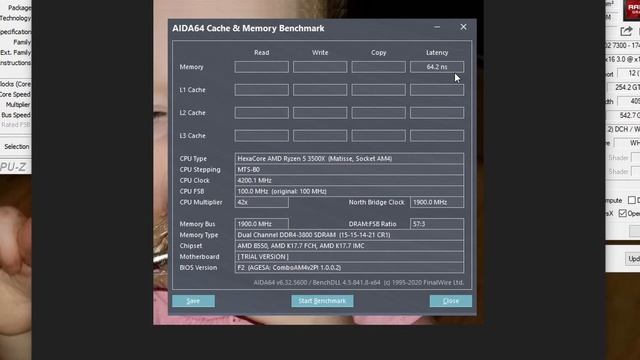The width and height of the screenshot is (640, 360).
Task: Click the Chipset AMD B550 field
Action: [349, 246]
